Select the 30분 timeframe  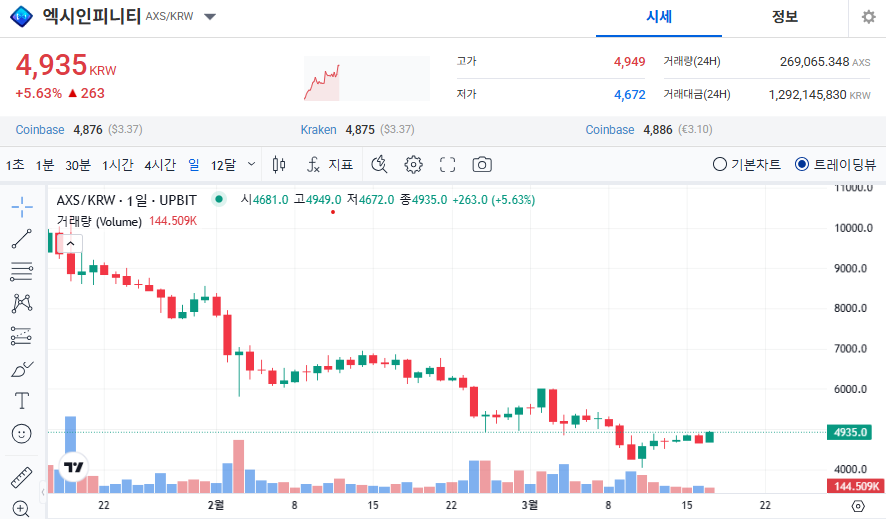pos(78,165)
